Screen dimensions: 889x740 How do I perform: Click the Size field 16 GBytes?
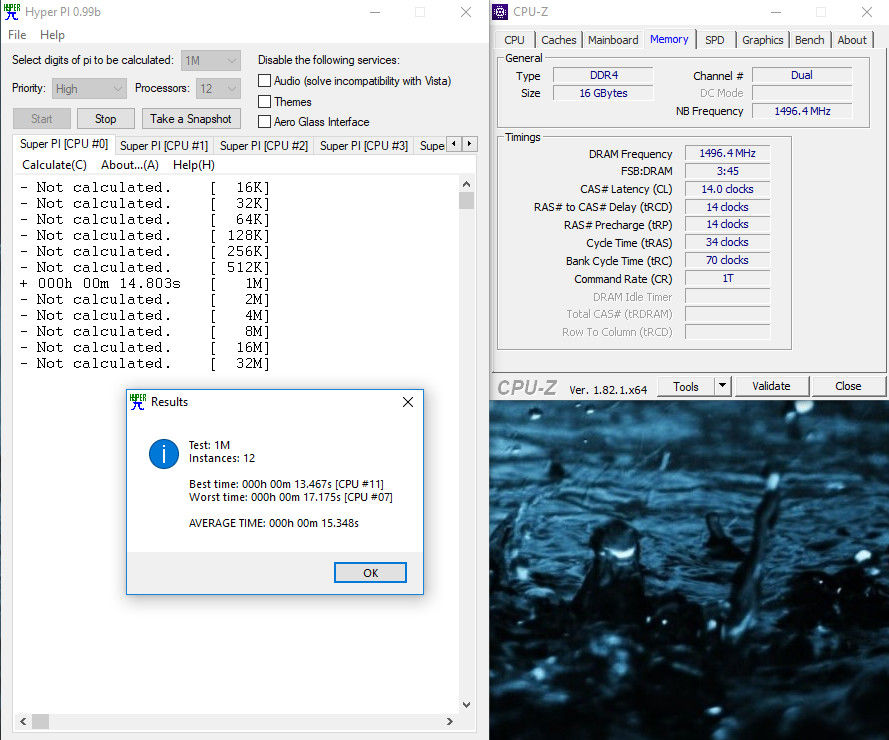pos(603,93)
